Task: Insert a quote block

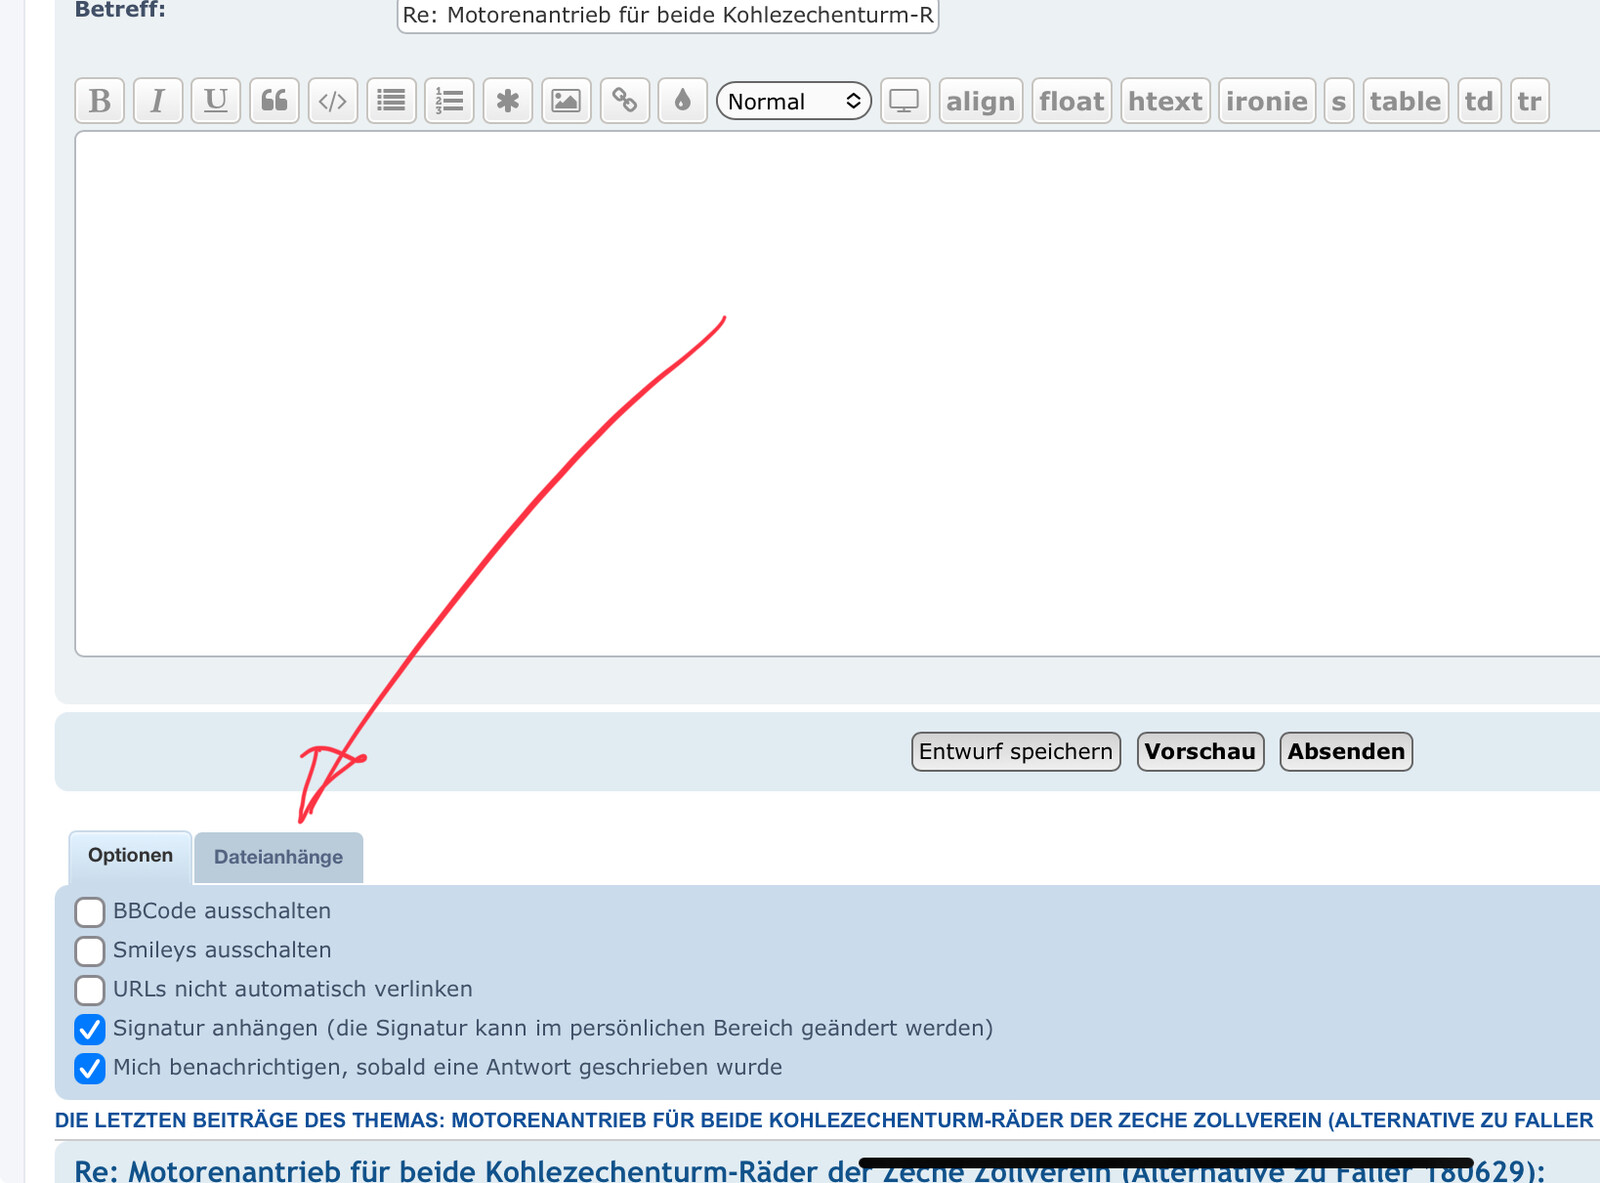Action: (274, 101)
